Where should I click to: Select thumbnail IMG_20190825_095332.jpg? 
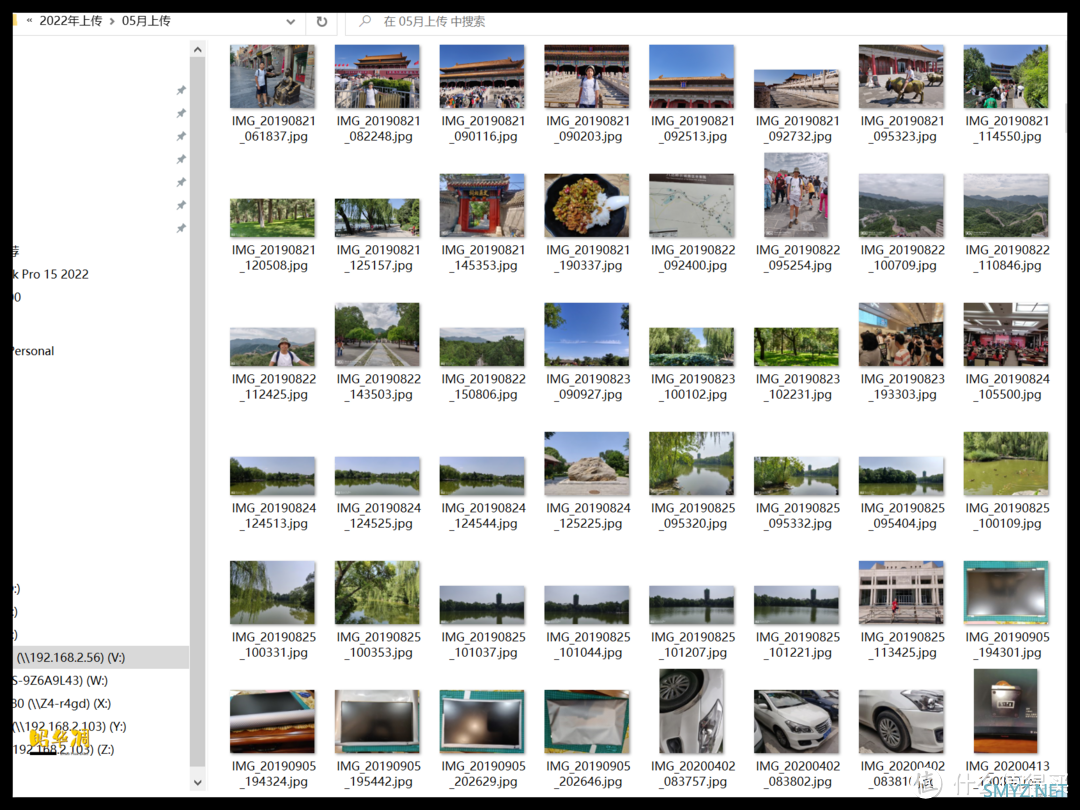(x=796, y=476)
